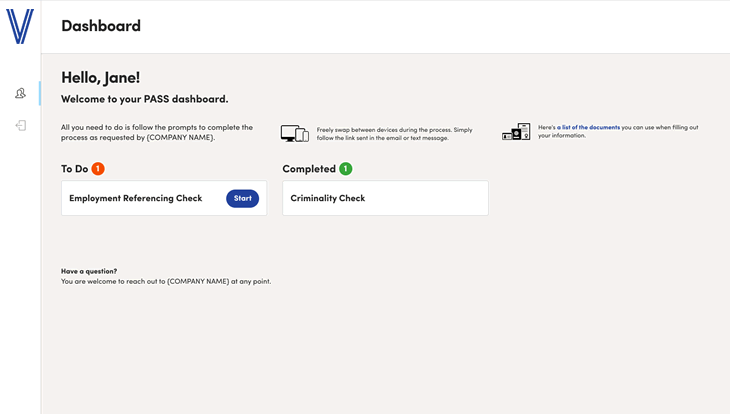
Task: Open the completed Criminality Check card
Action: [x=385, y=198]
